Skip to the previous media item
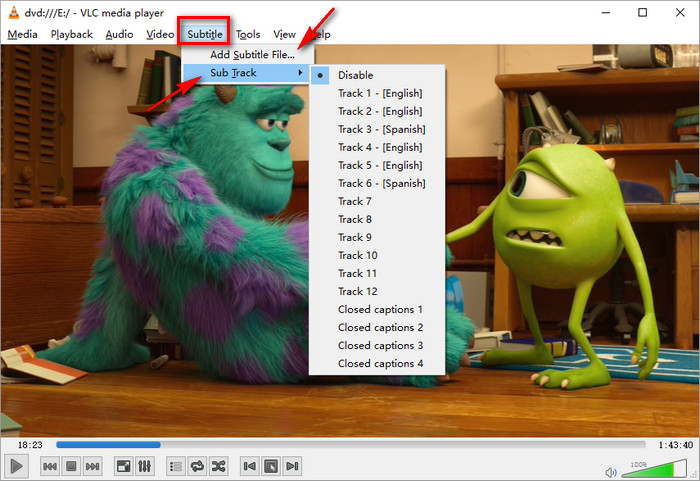This screenshot has width=700, height=481. (x=50, y=466)
